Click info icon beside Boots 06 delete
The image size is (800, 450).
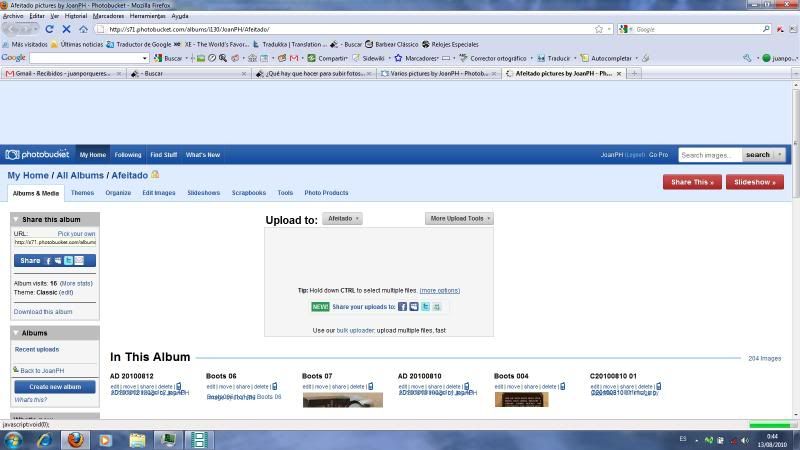(274, 386)
